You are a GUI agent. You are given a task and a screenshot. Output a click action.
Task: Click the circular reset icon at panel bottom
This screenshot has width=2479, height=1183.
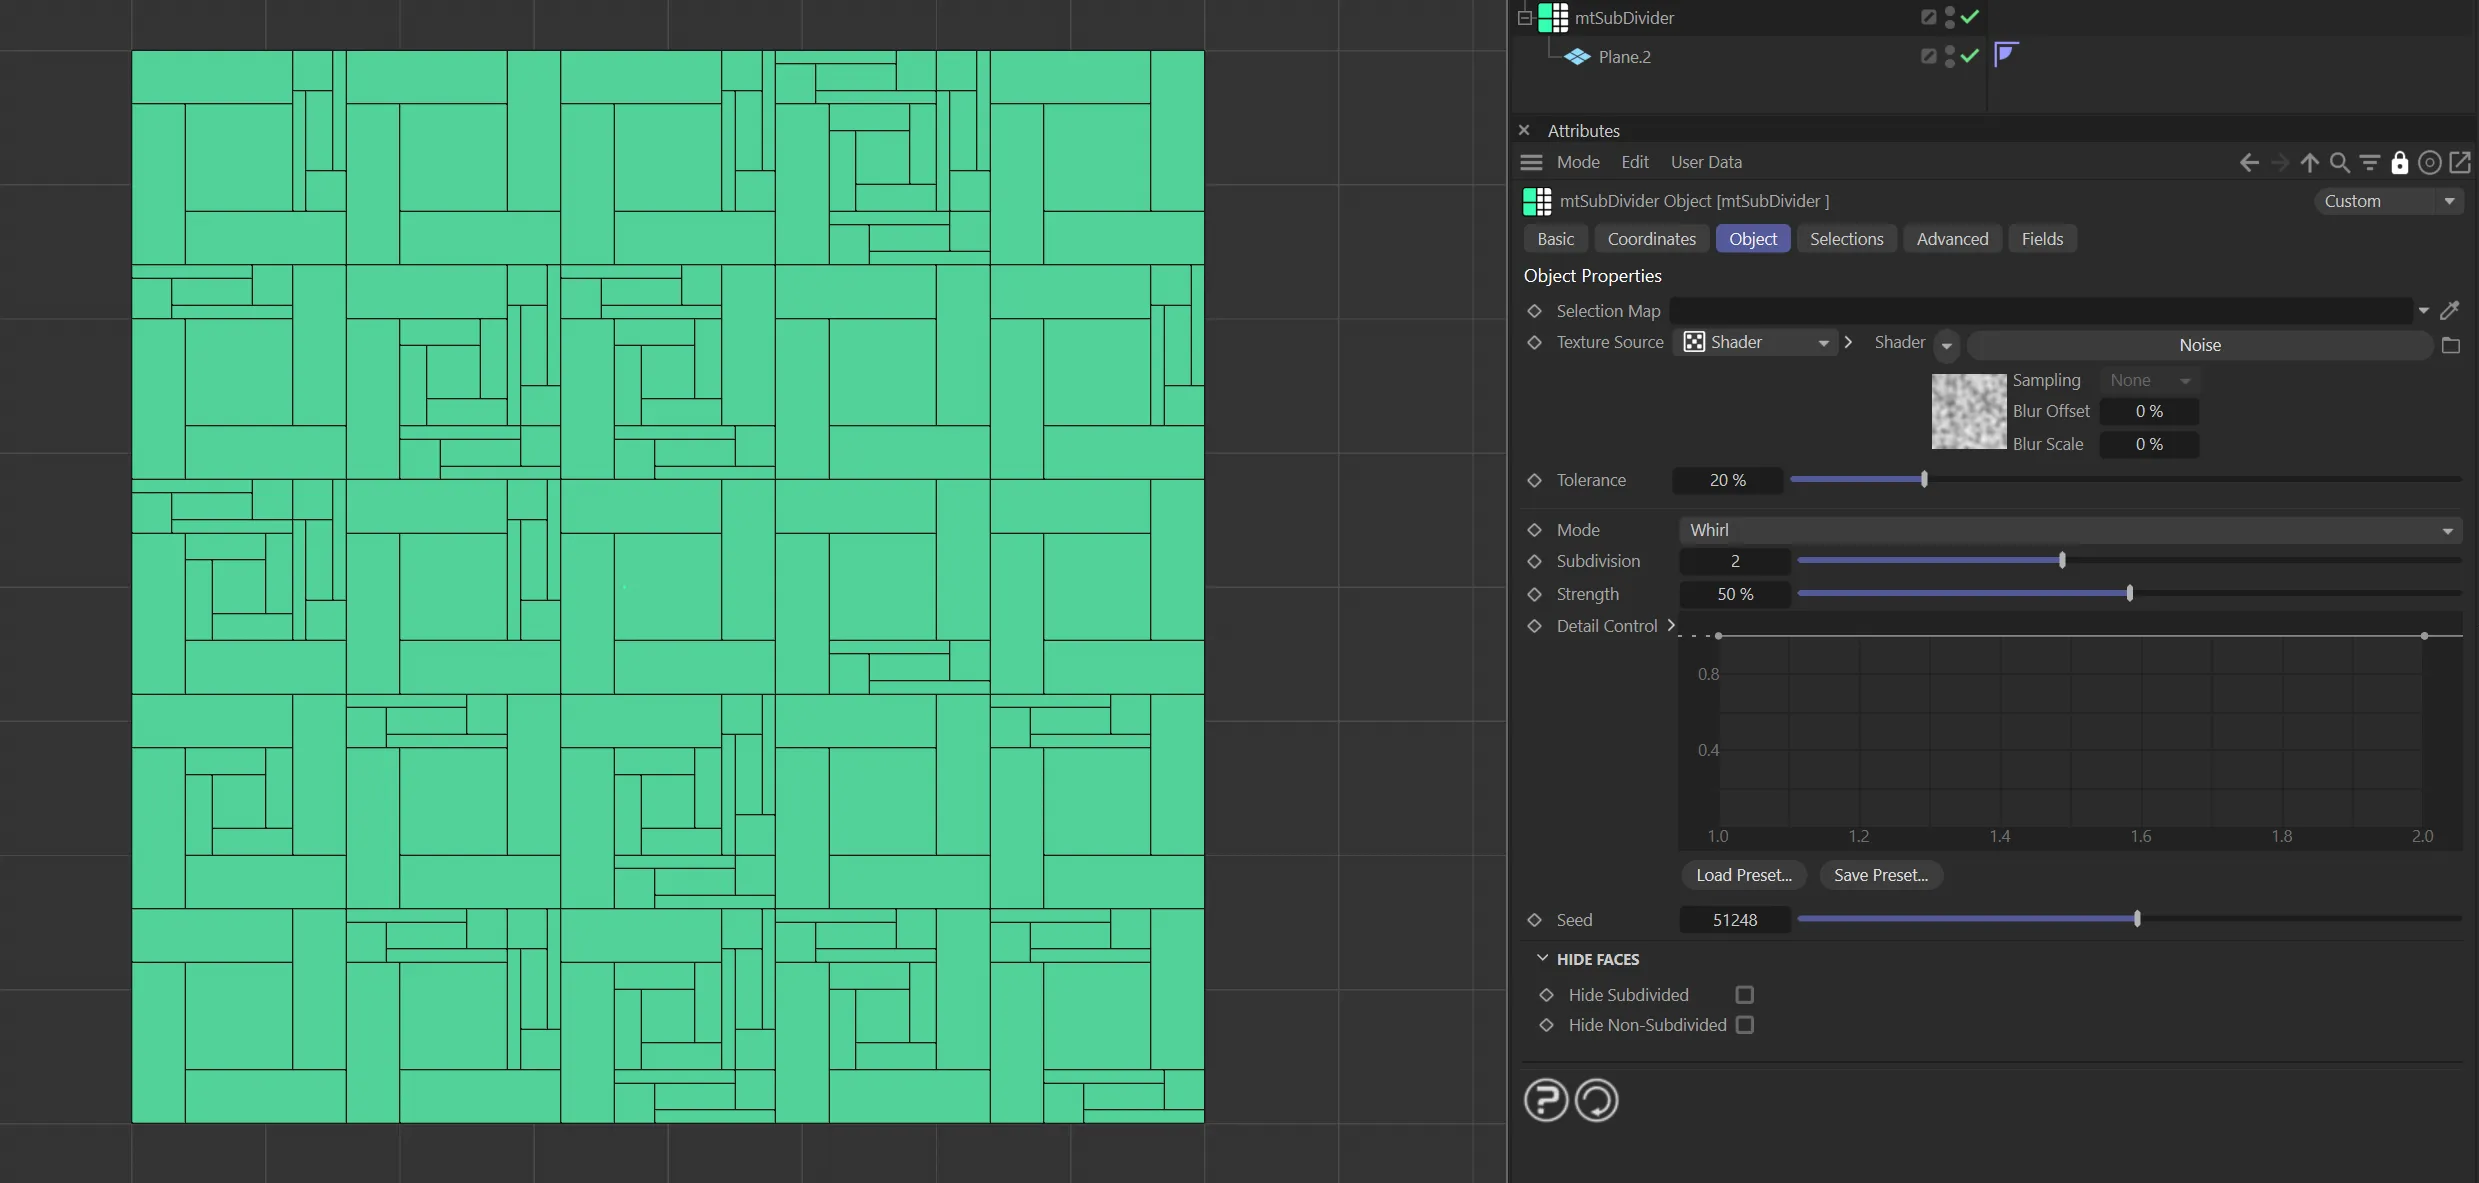tap(1596, 1100)
